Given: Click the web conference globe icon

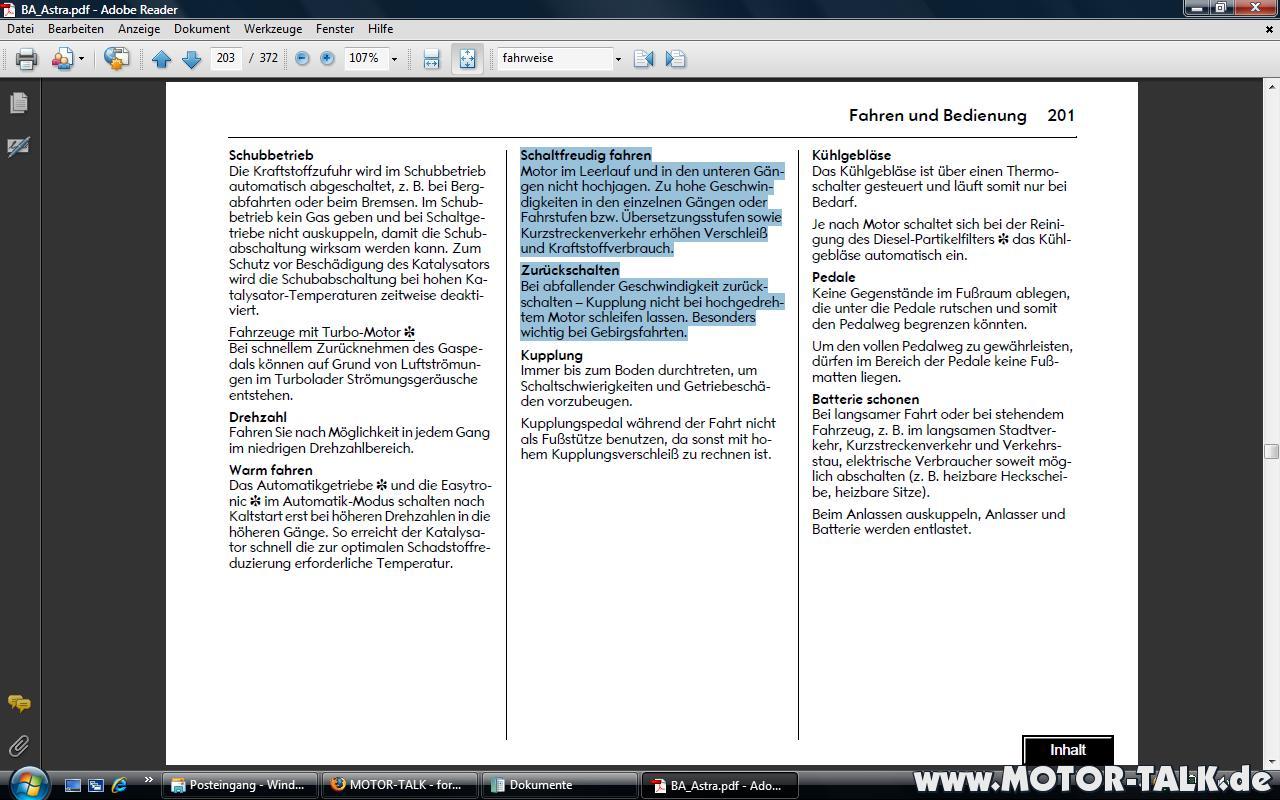Looking at the screenshot, I should 116,59.
